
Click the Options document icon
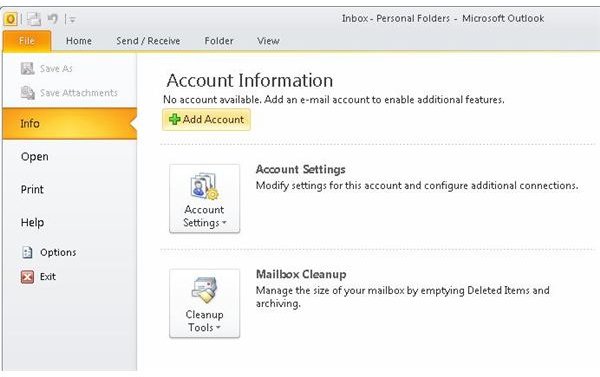tap(27, 252)
